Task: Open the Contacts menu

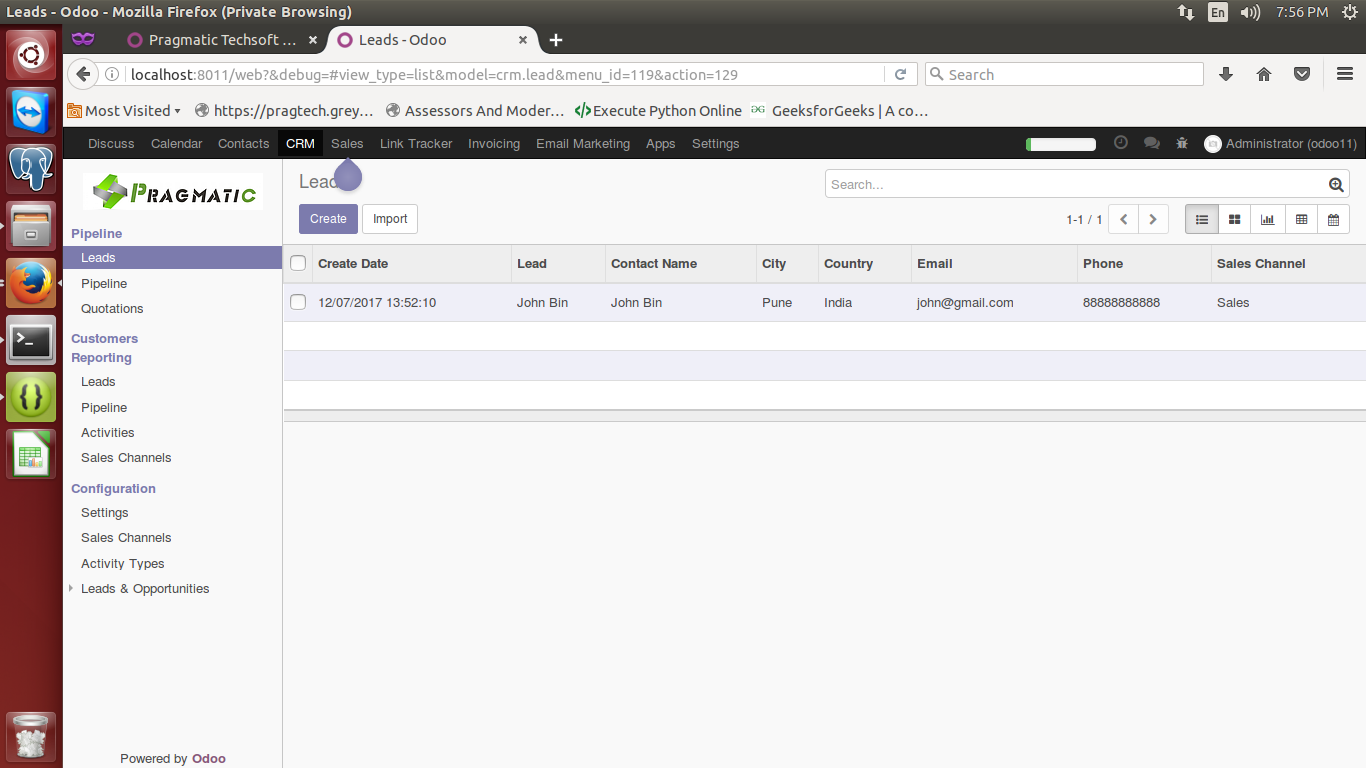Action: click(x=243, y=143)
